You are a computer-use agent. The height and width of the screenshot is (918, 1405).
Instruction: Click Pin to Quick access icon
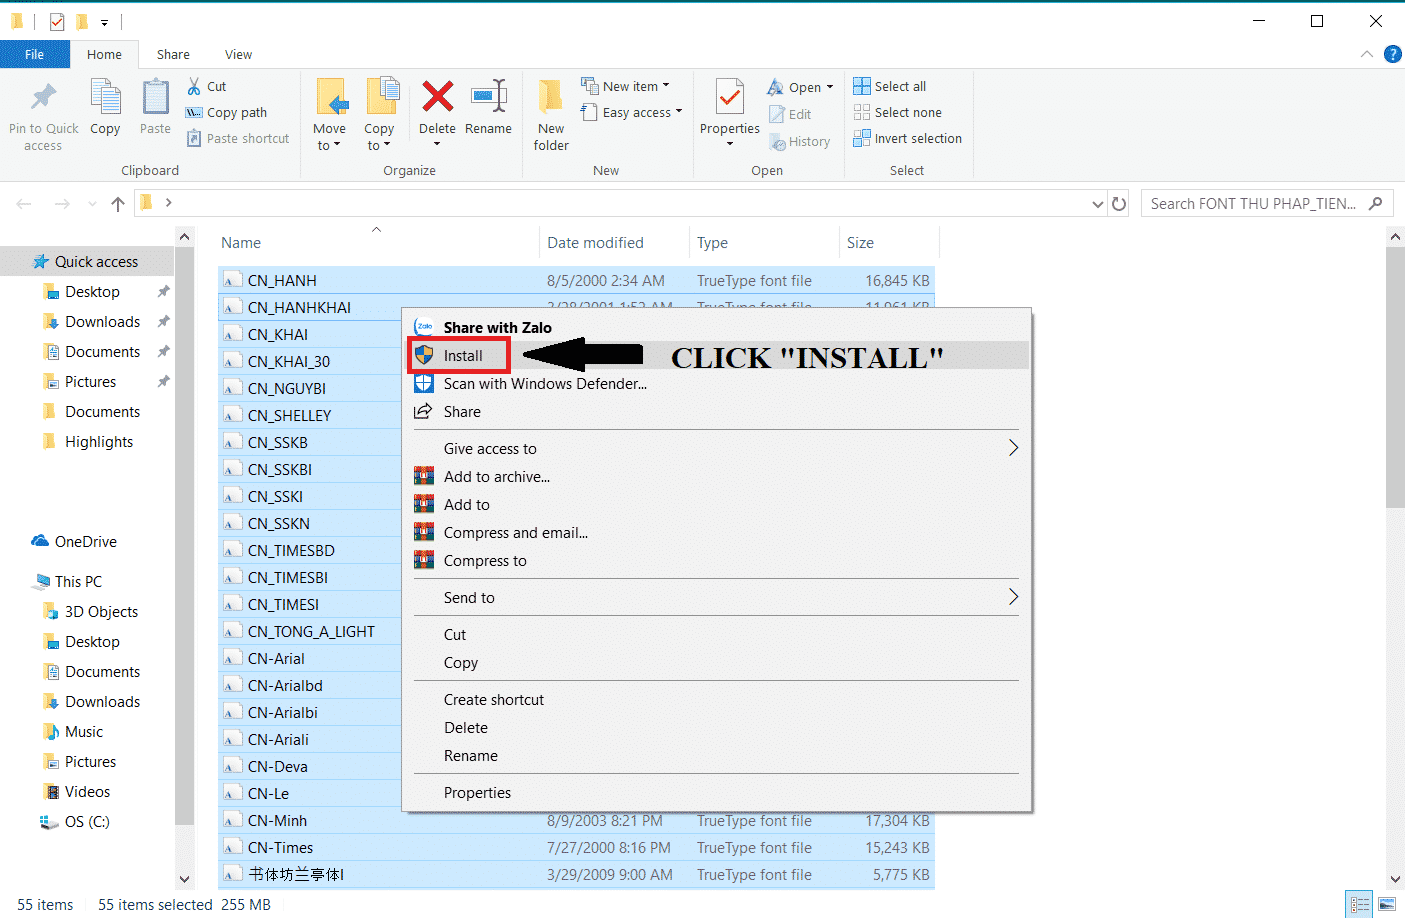point(43,97)
